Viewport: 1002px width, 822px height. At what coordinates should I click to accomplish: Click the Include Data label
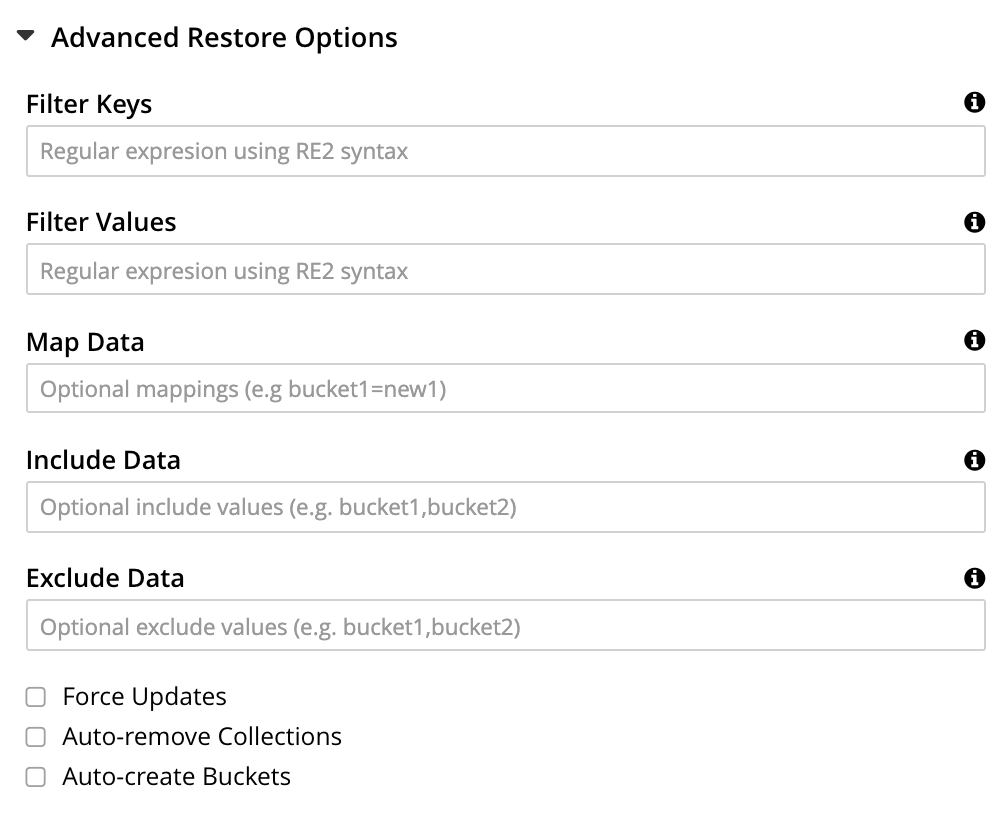pos(103,461)
